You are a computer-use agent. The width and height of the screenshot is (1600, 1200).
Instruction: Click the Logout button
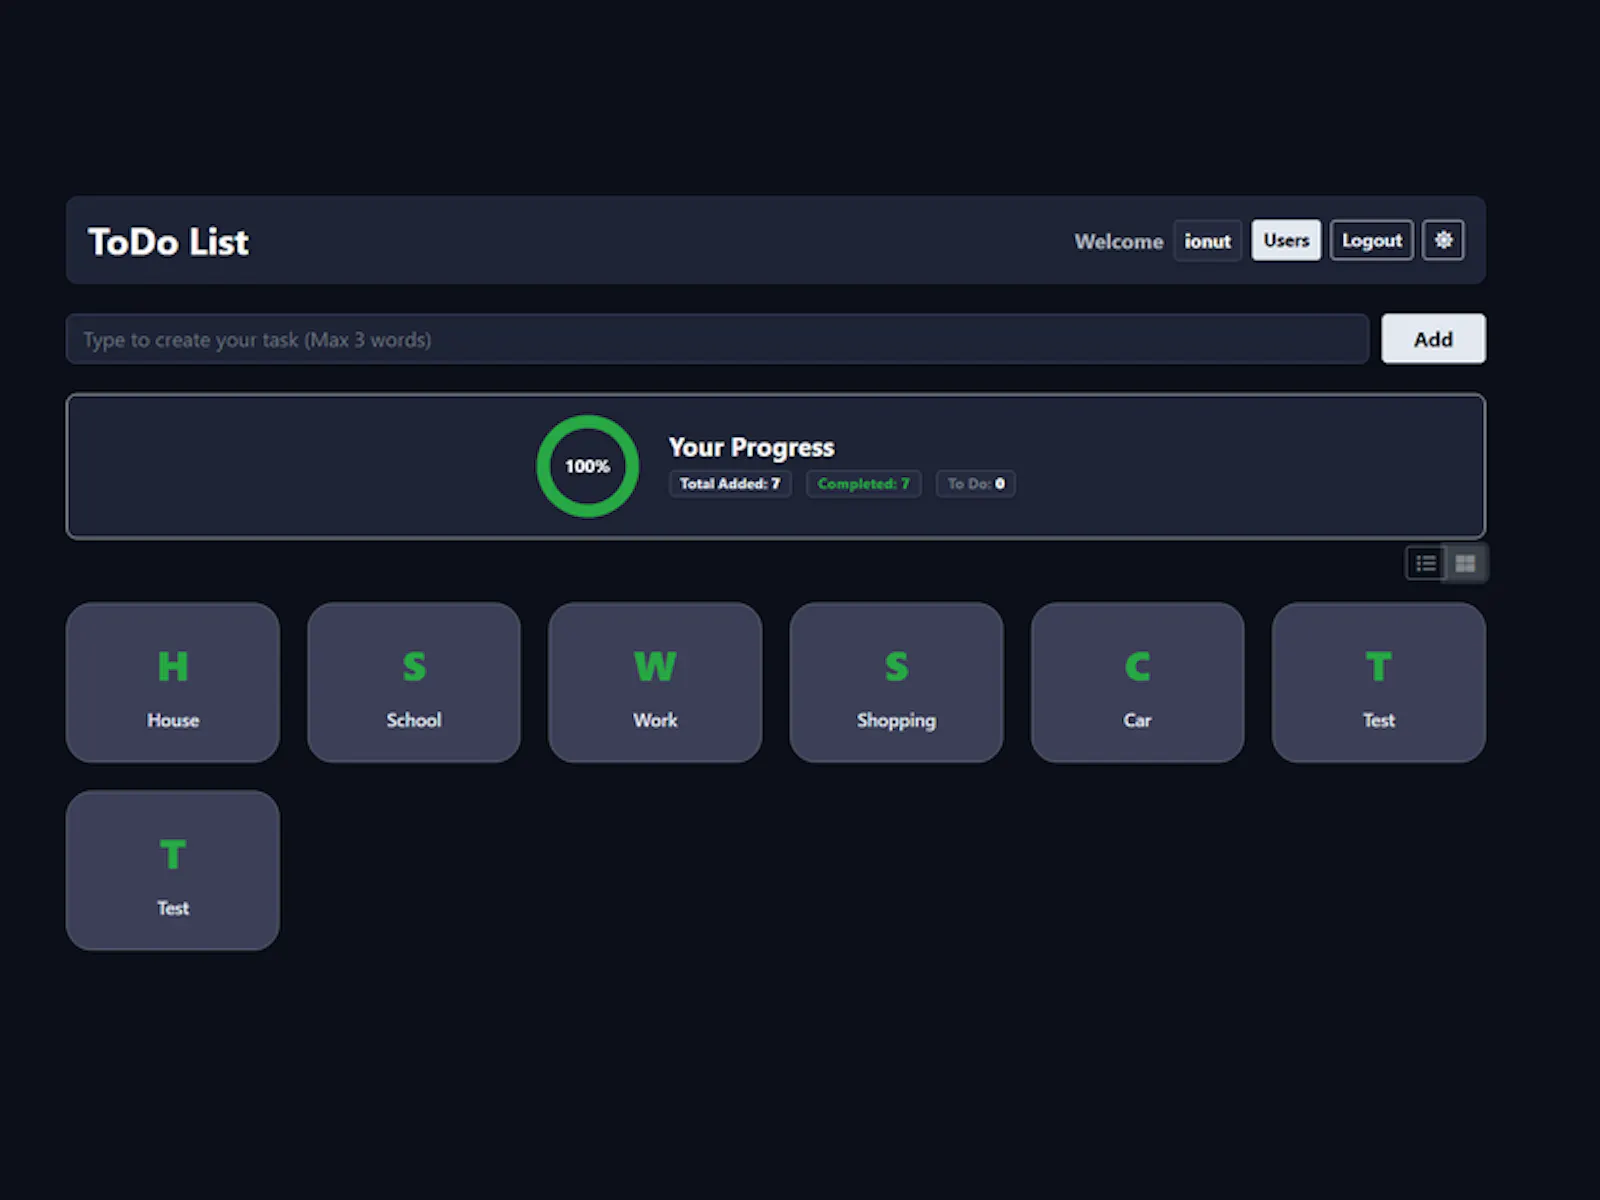point(1371,240)
